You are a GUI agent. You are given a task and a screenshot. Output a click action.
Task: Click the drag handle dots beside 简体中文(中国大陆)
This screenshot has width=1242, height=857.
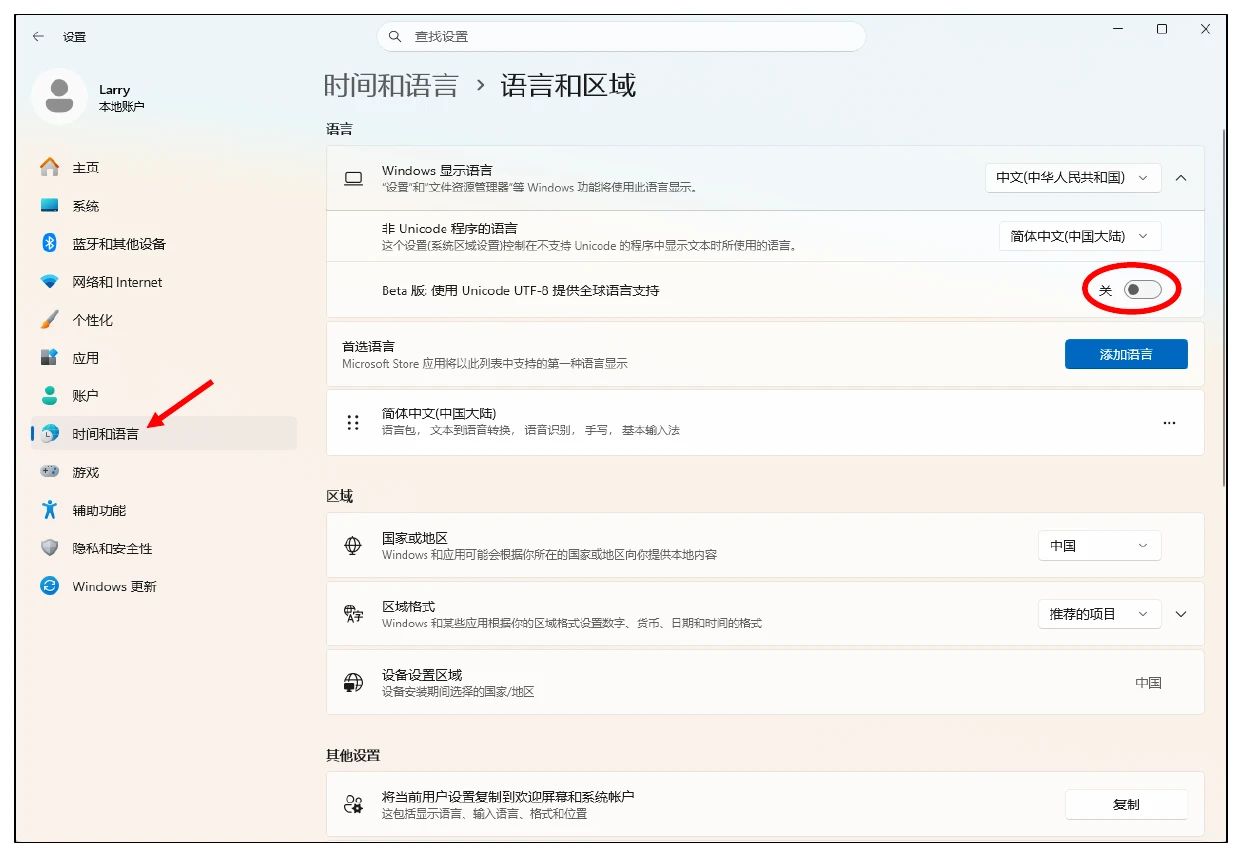point(352,422)
